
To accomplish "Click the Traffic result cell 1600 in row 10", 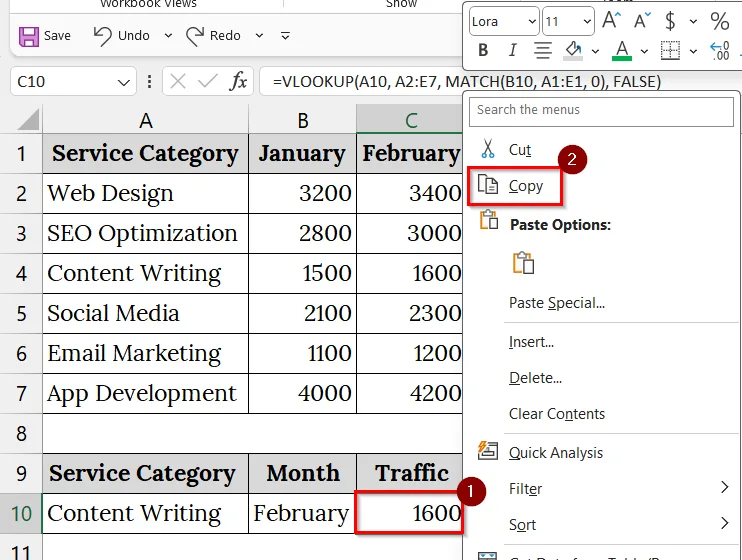I will coord(409,514).
